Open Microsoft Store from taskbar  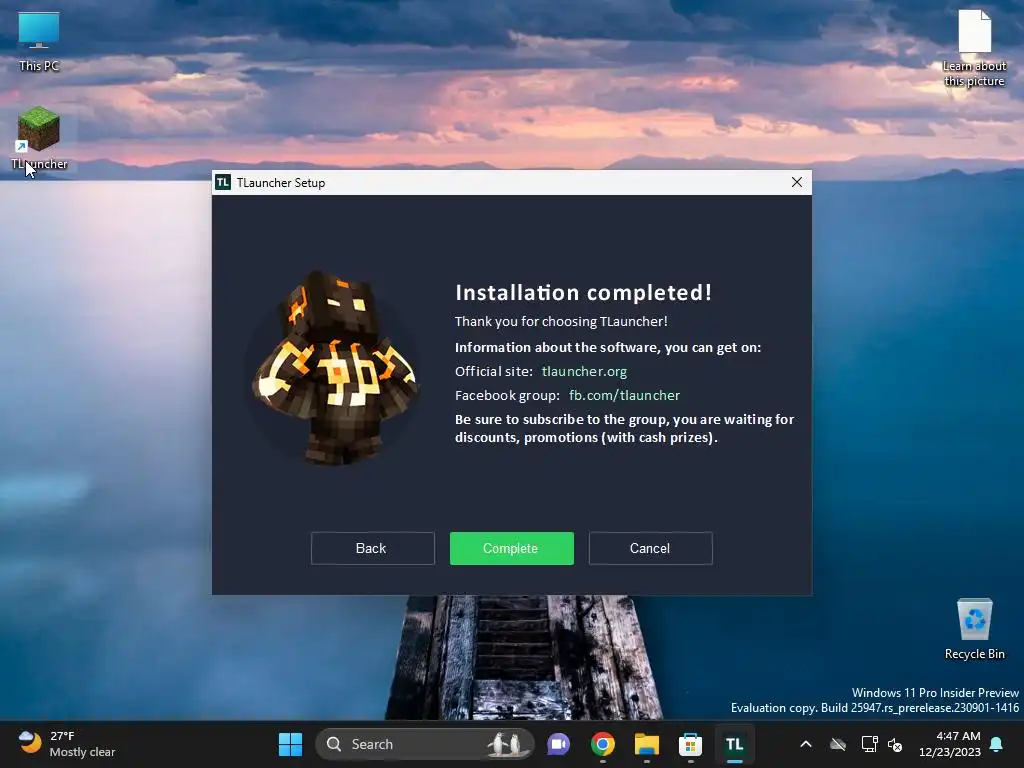[x=690, y=744]
